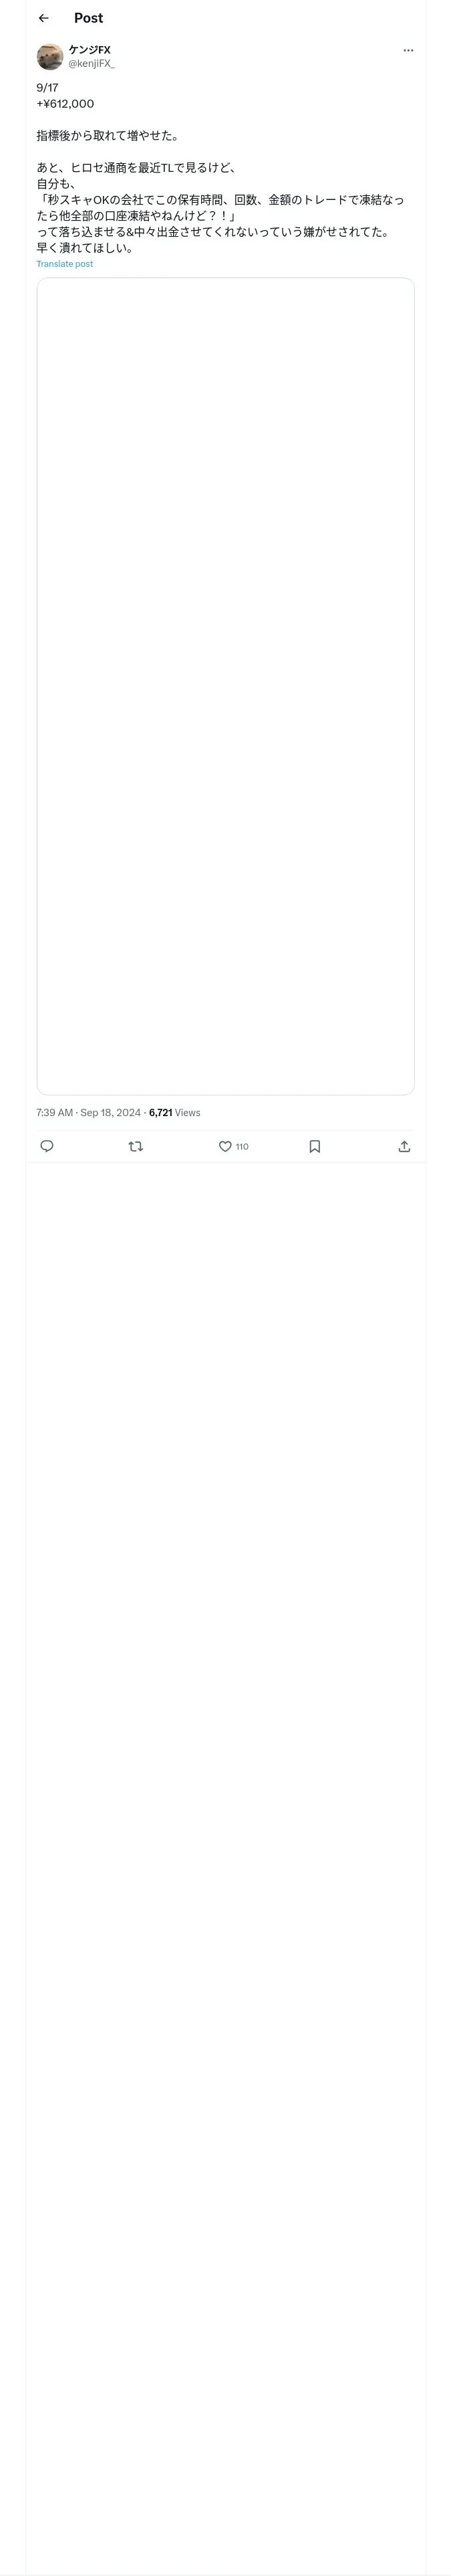
Task: Open the @kenjiFX_ handle link
Action: pyautogui.click(x=92, y=64)
